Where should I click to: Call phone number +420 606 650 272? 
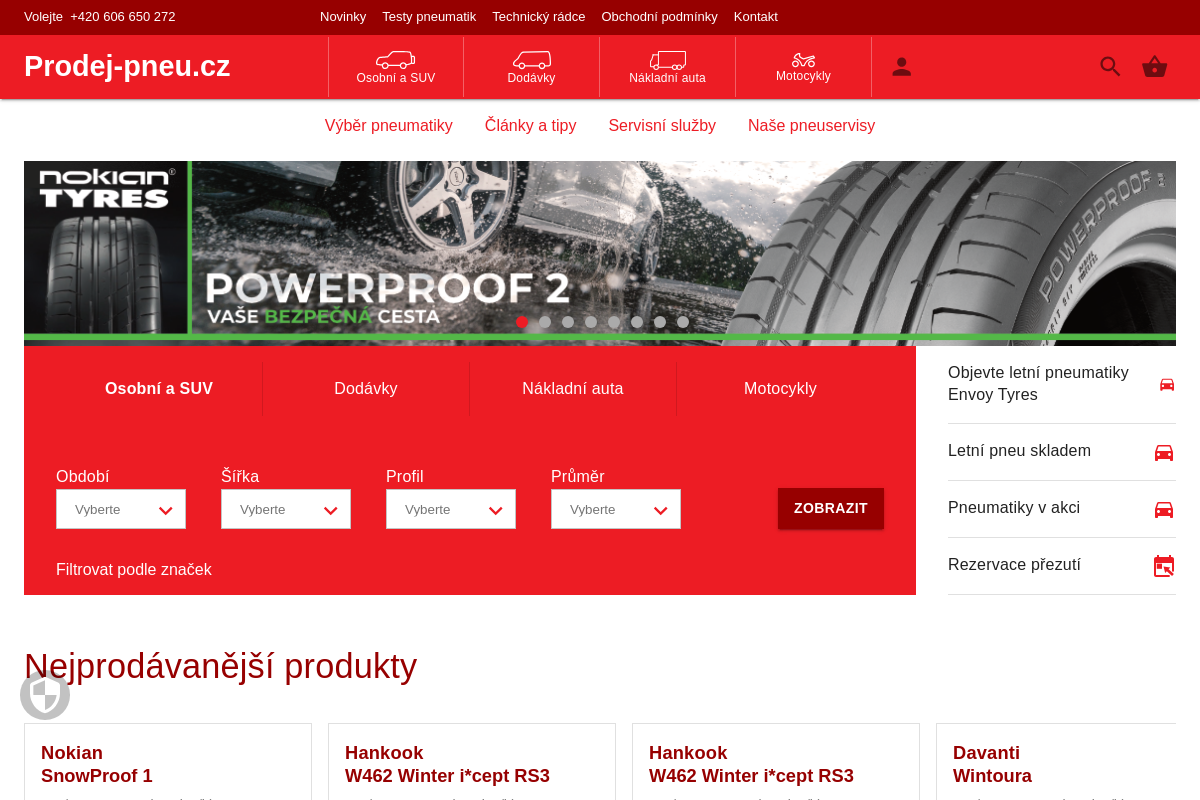click(x=123, y=16)
